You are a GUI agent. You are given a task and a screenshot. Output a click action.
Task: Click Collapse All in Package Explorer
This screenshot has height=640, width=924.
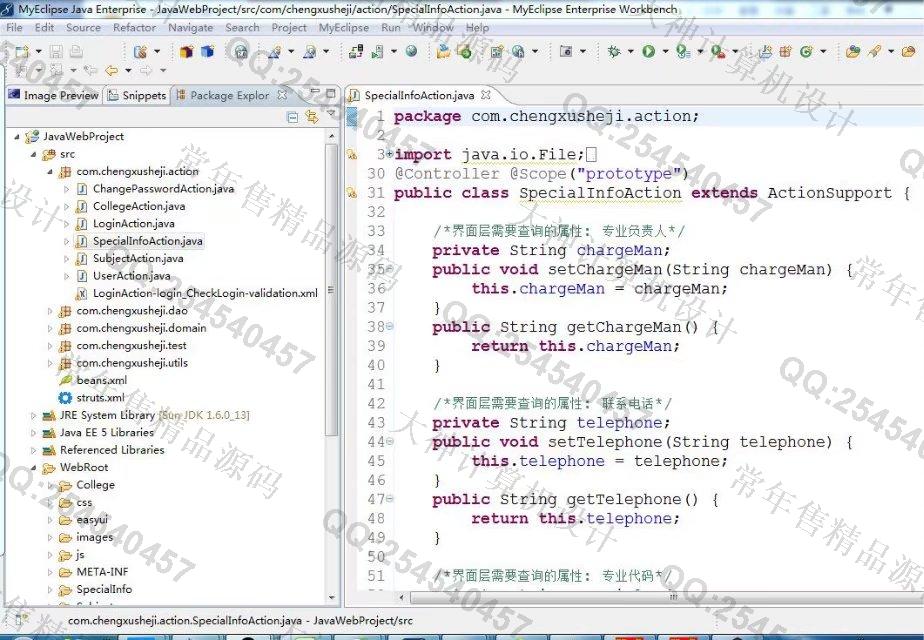(292, 117)
